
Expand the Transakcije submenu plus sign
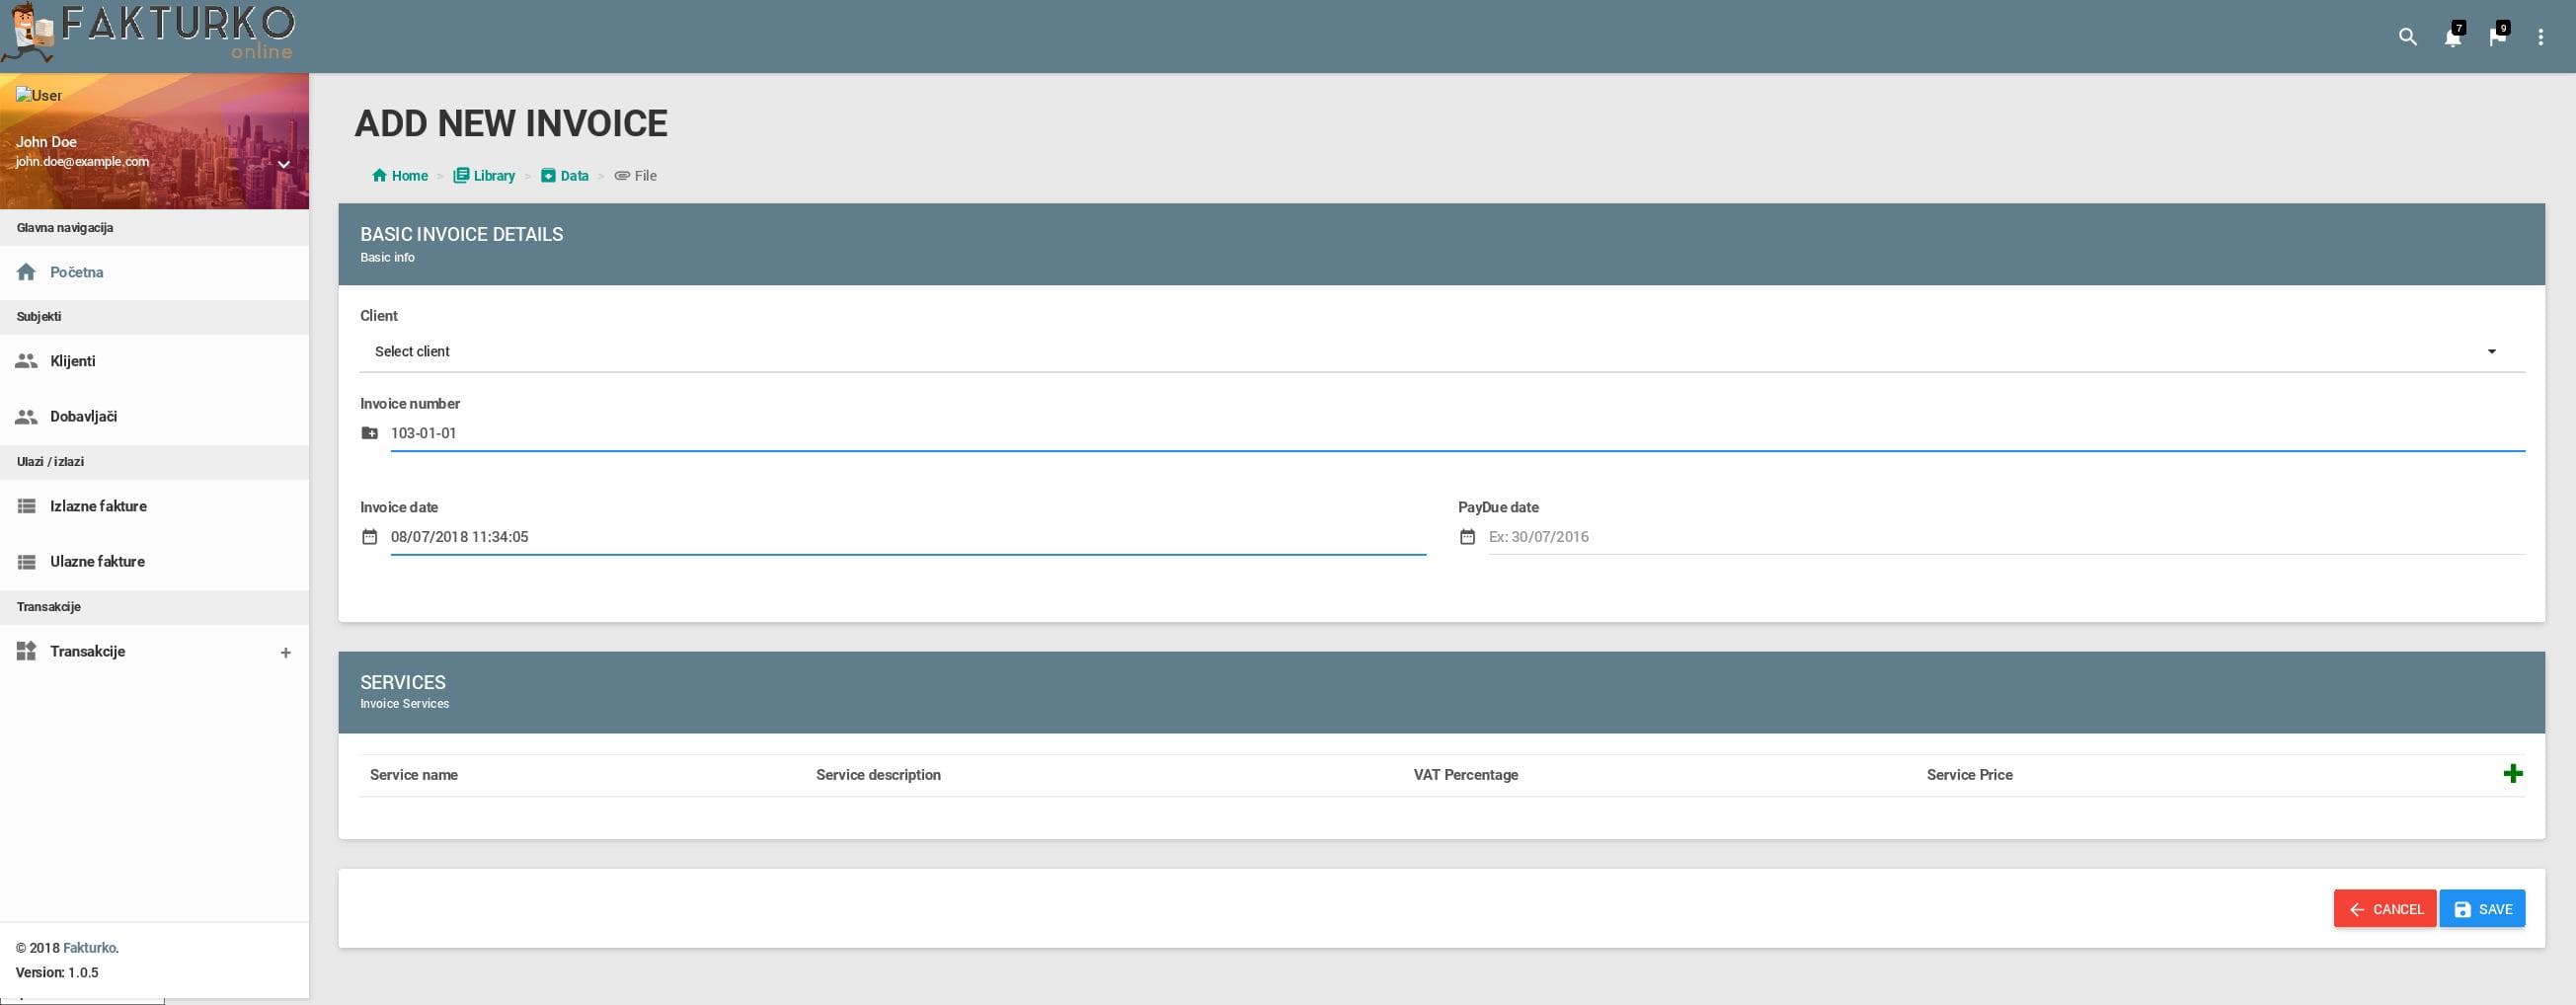tap(286, 653)
